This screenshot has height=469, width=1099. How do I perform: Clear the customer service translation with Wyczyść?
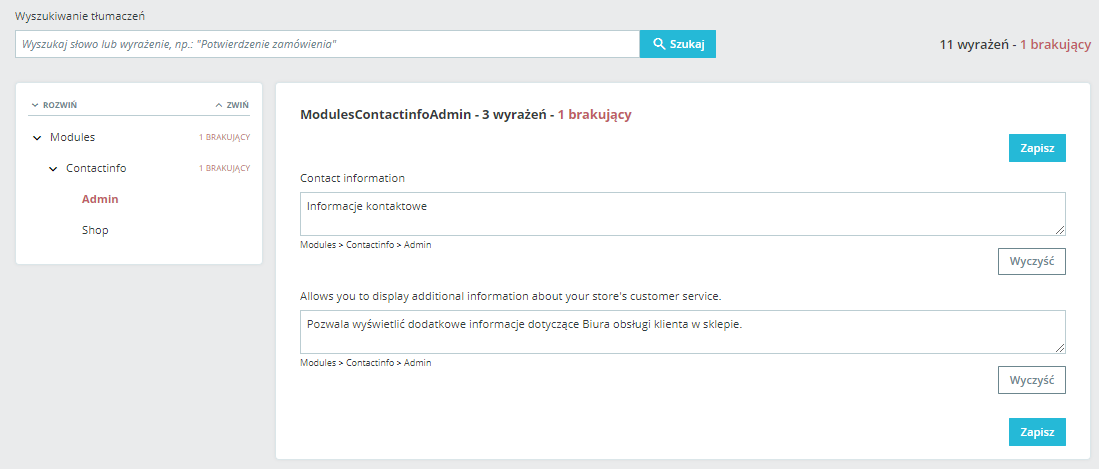1031,380
